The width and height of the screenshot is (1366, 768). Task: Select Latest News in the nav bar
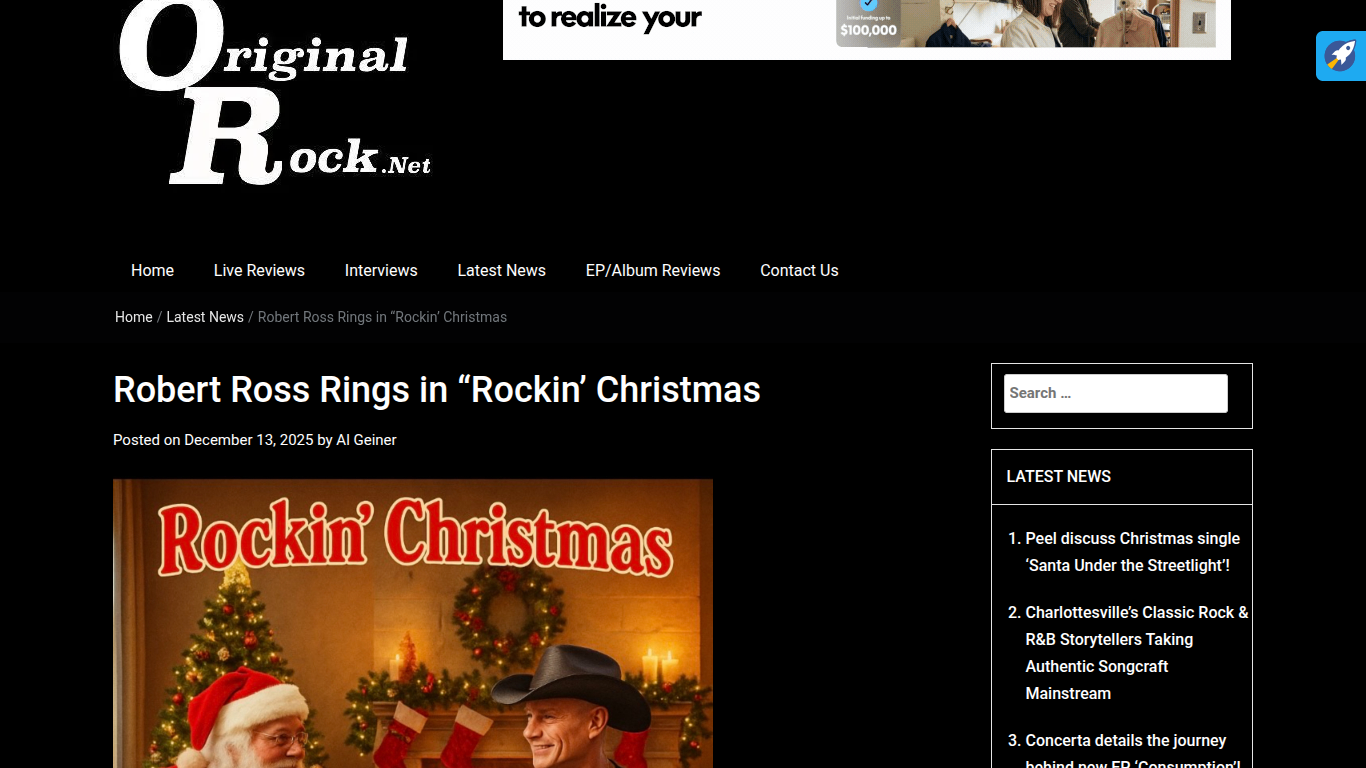point(501,270)
